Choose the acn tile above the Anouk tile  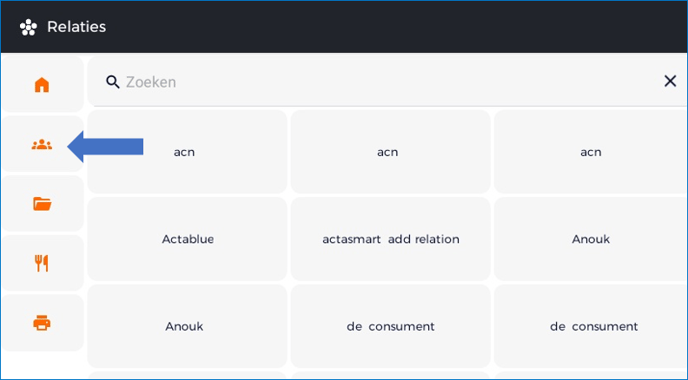(591, 152)
